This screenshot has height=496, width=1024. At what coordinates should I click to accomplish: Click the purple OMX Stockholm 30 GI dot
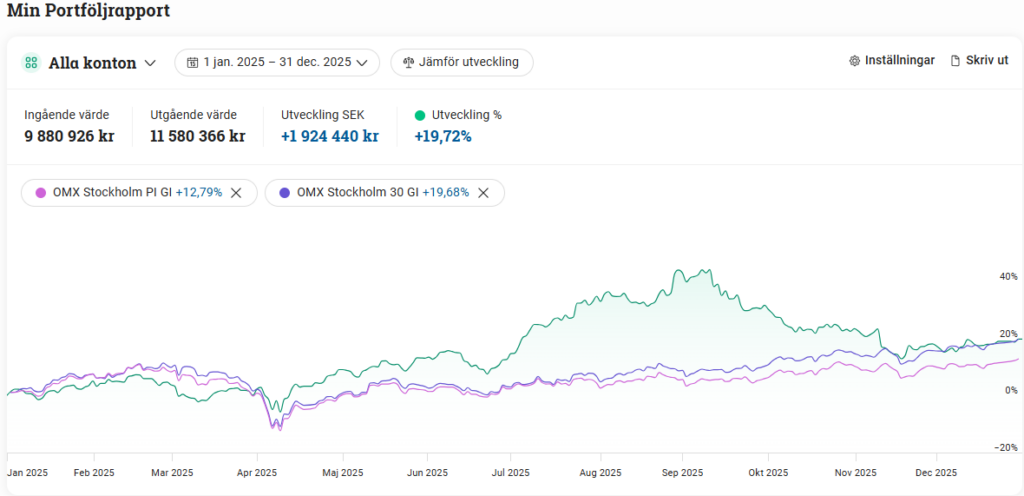285,193
